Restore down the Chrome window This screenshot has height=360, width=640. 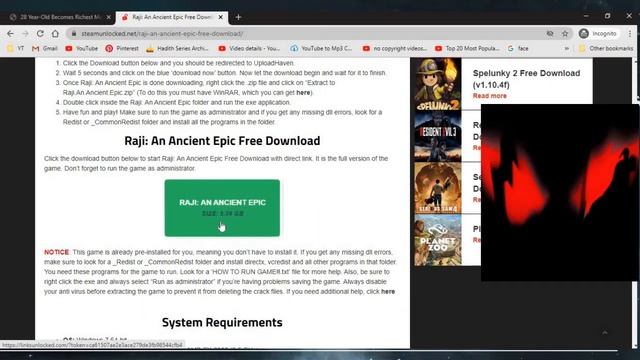point(607,16)
